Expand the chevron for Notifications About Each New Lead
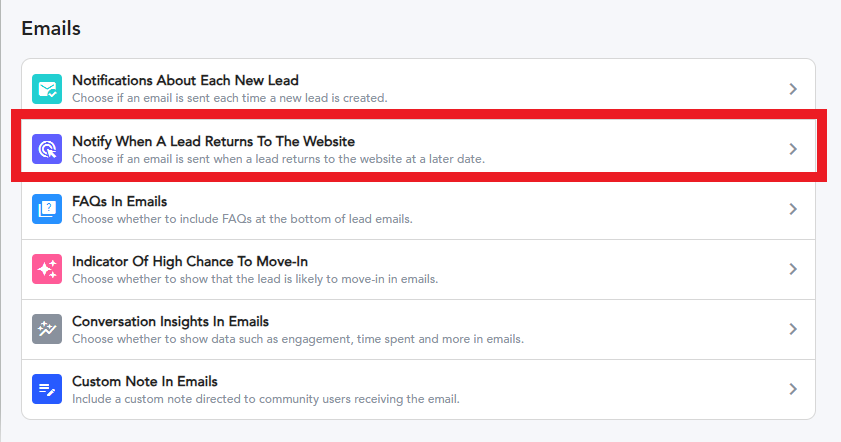The image size is (841, 442). [793, 89]
